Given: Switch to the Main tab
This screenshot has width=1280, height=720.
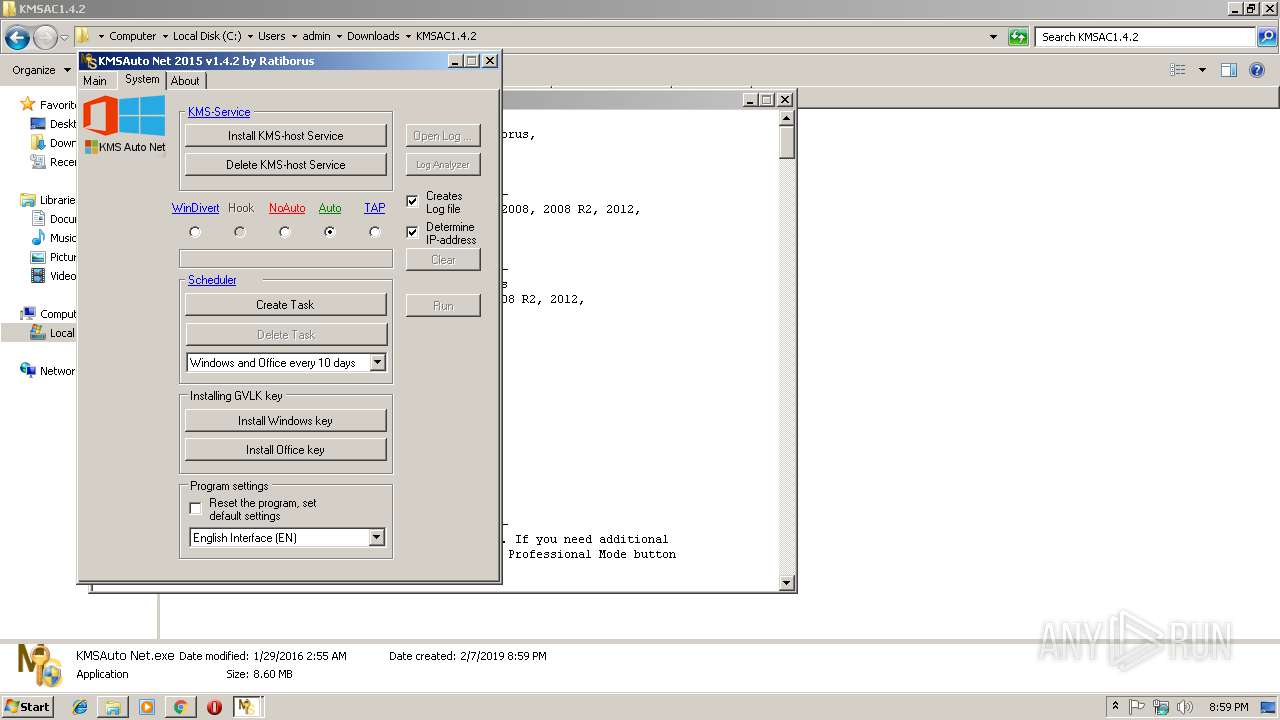Looking at the screenshot, I should coord(95,81).
